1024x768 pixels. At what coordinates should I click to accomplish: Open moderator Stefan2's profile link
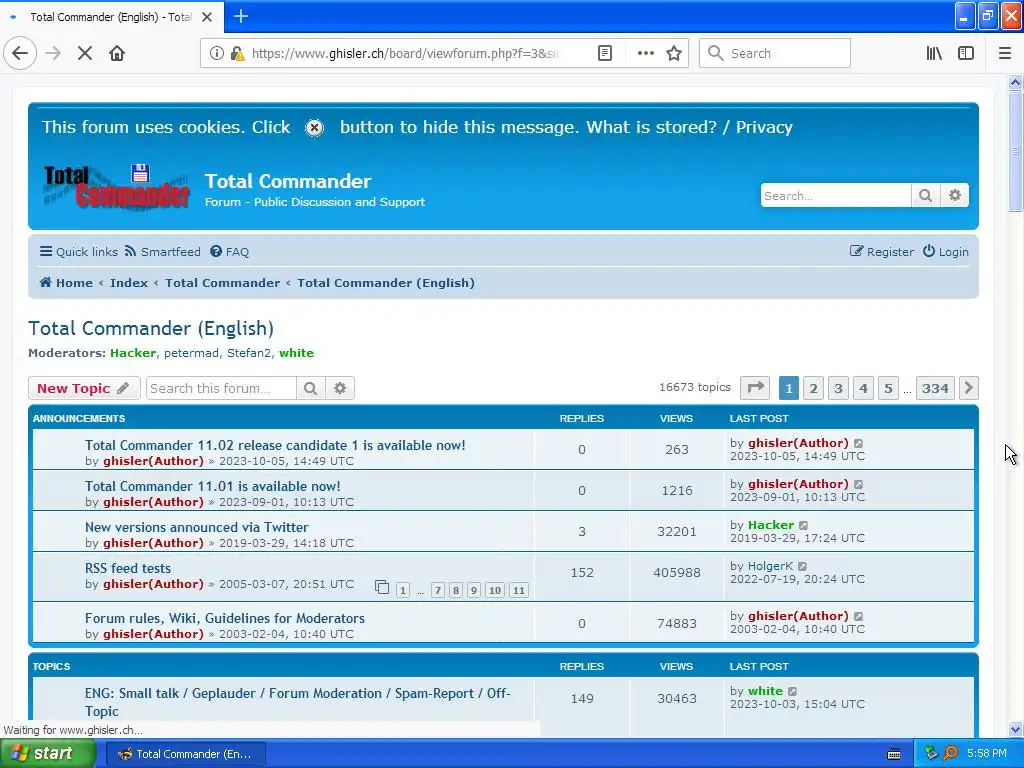[x=249, y=353]
